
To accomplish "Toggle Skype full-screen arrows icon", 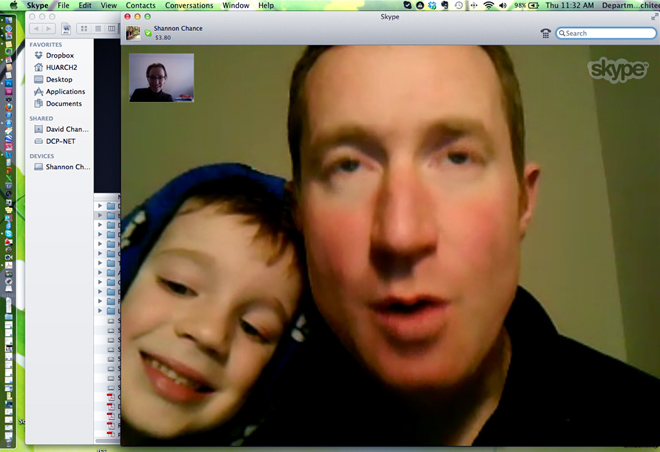I will click(x=654, y=17).
